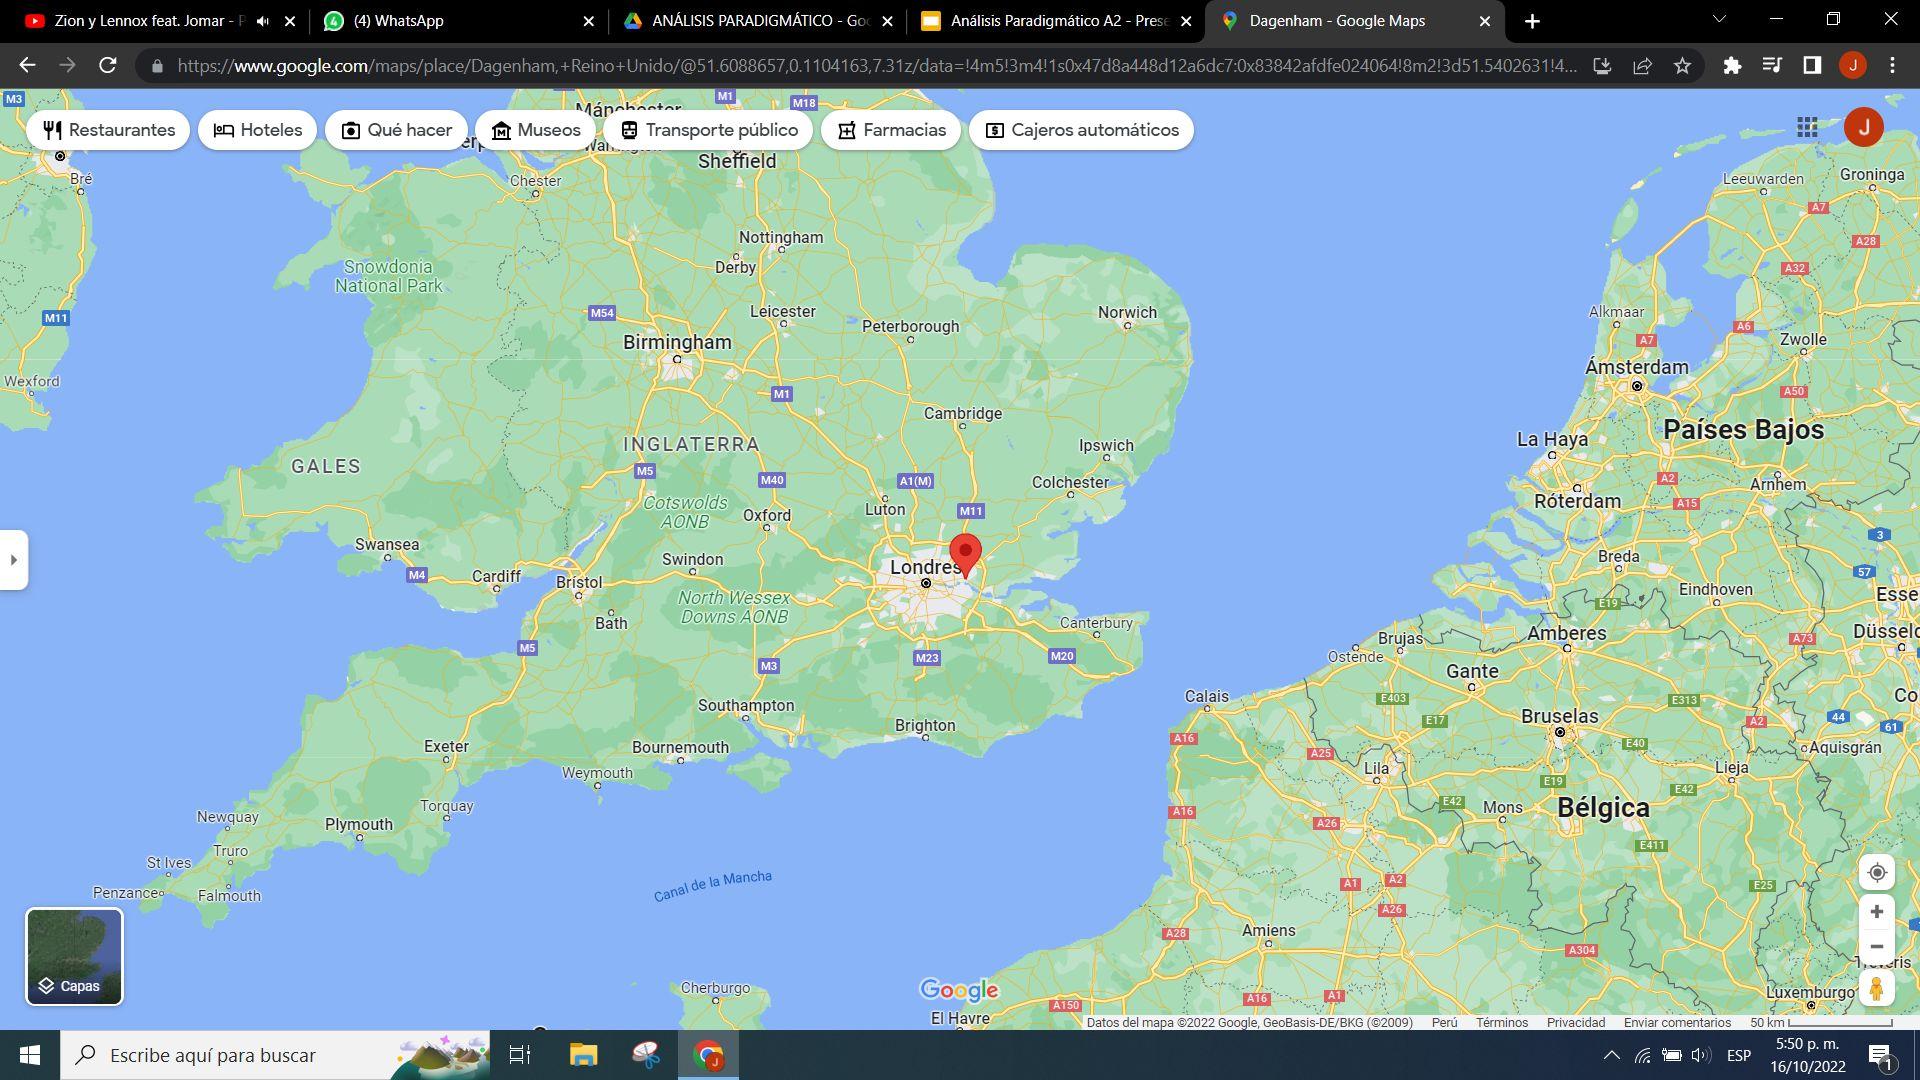The image size is (1920, 1080).
Task: Bookmark this page with the star icon
Action: [1682, 66]
